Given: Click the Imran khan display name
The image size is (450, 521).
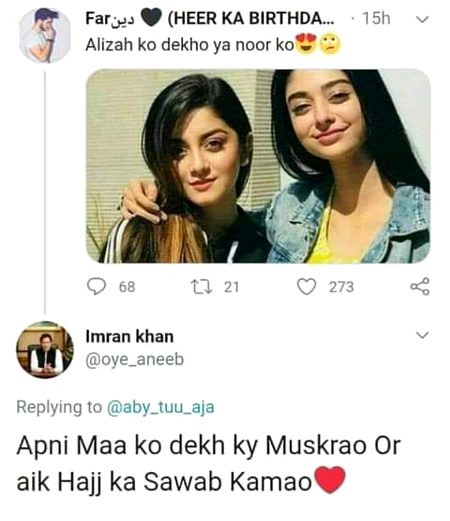Looking at the screenshot, I should [x=130, y=337].
